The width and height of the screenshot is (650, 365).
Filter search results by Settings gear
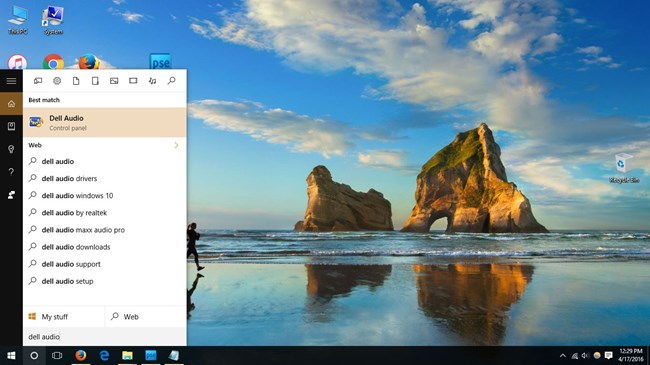coord(57,81)
